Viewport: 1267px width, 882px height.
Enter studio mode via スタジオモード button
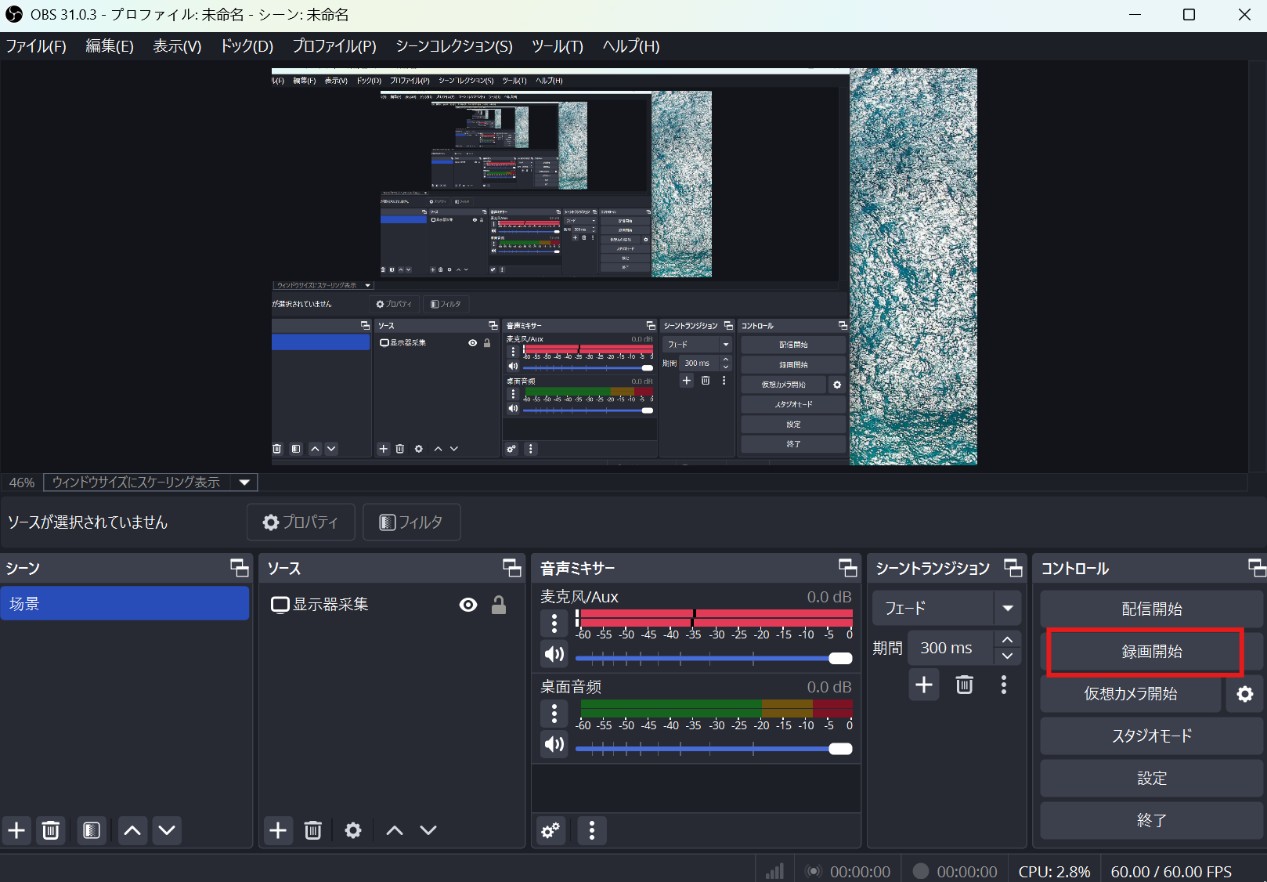pyautogui.click(x=1151, y=736)
